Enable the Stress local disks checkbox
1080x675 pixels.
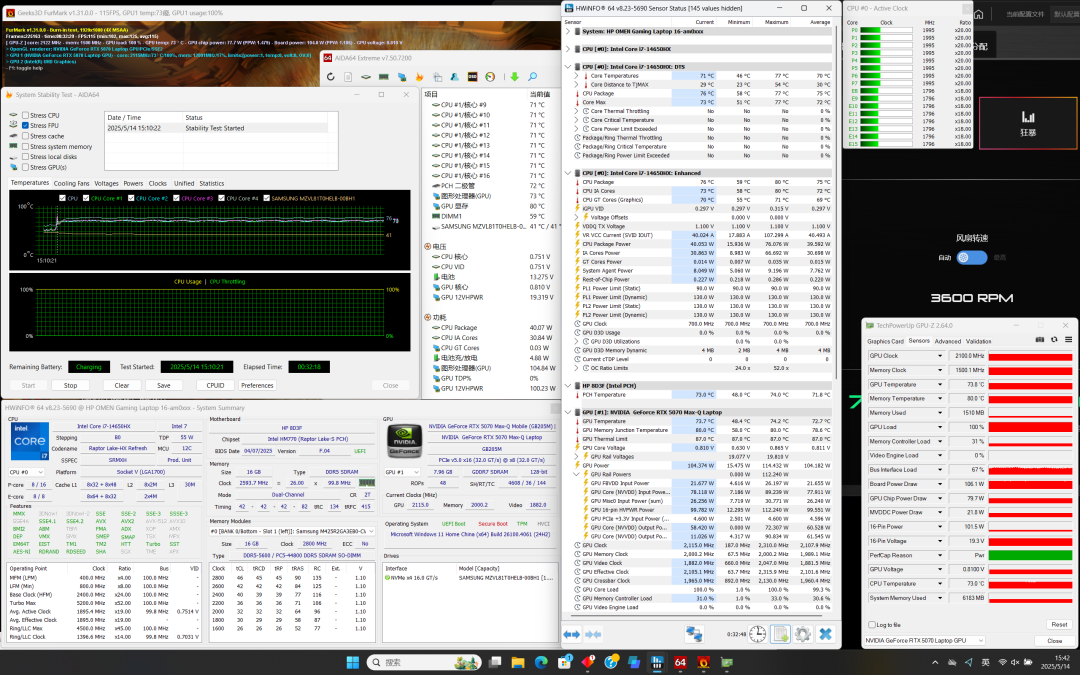click(25, 156)
